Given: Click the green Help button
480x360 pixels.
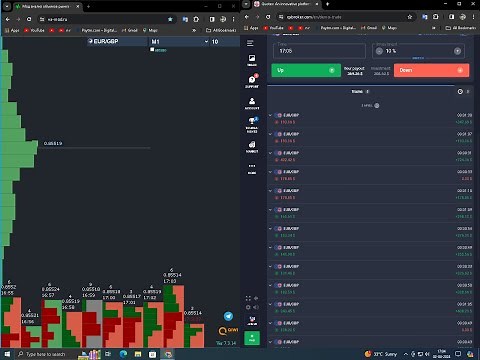Looking at the screenshot, I should [x=252, y=338].
